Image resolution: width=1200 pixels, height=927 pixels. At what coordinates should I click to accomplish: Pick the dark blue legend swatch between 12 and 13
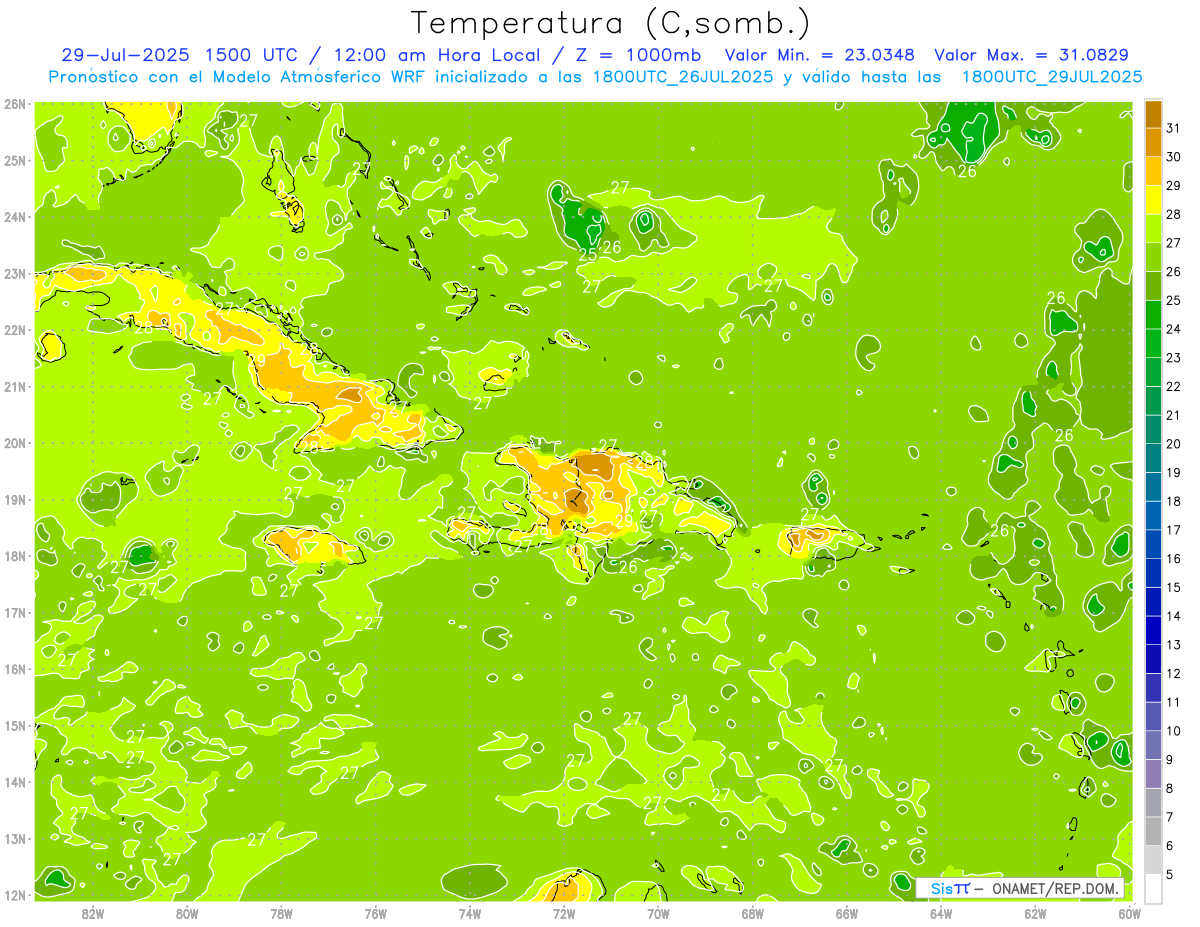point(1154,660)
